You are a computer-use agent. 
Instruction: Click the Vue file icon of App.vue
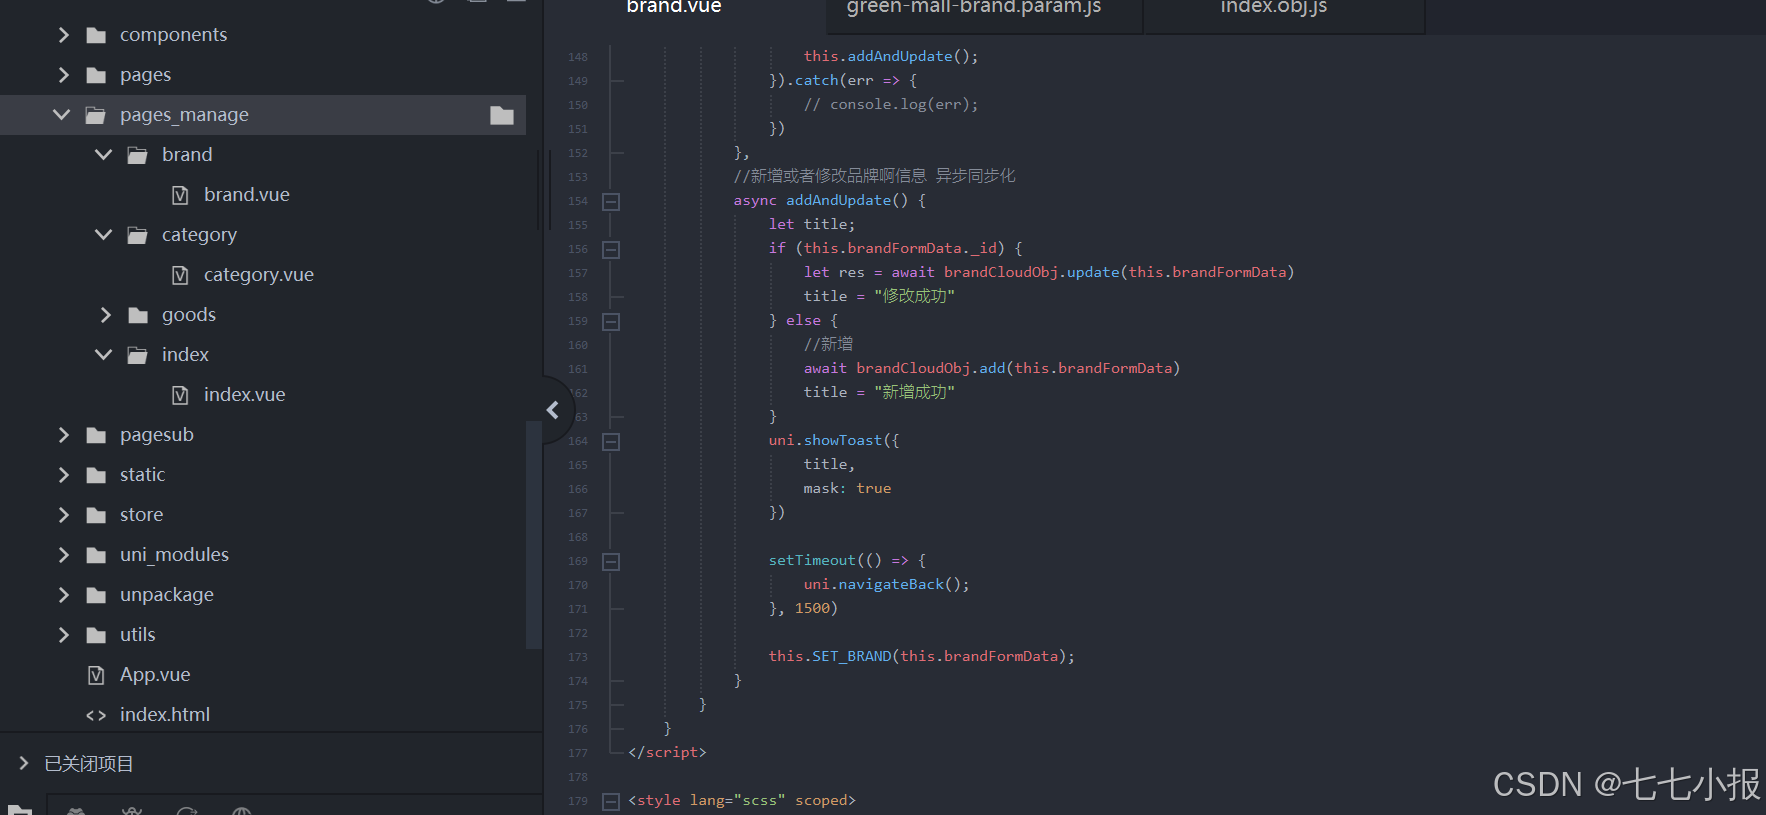point(96,675)
